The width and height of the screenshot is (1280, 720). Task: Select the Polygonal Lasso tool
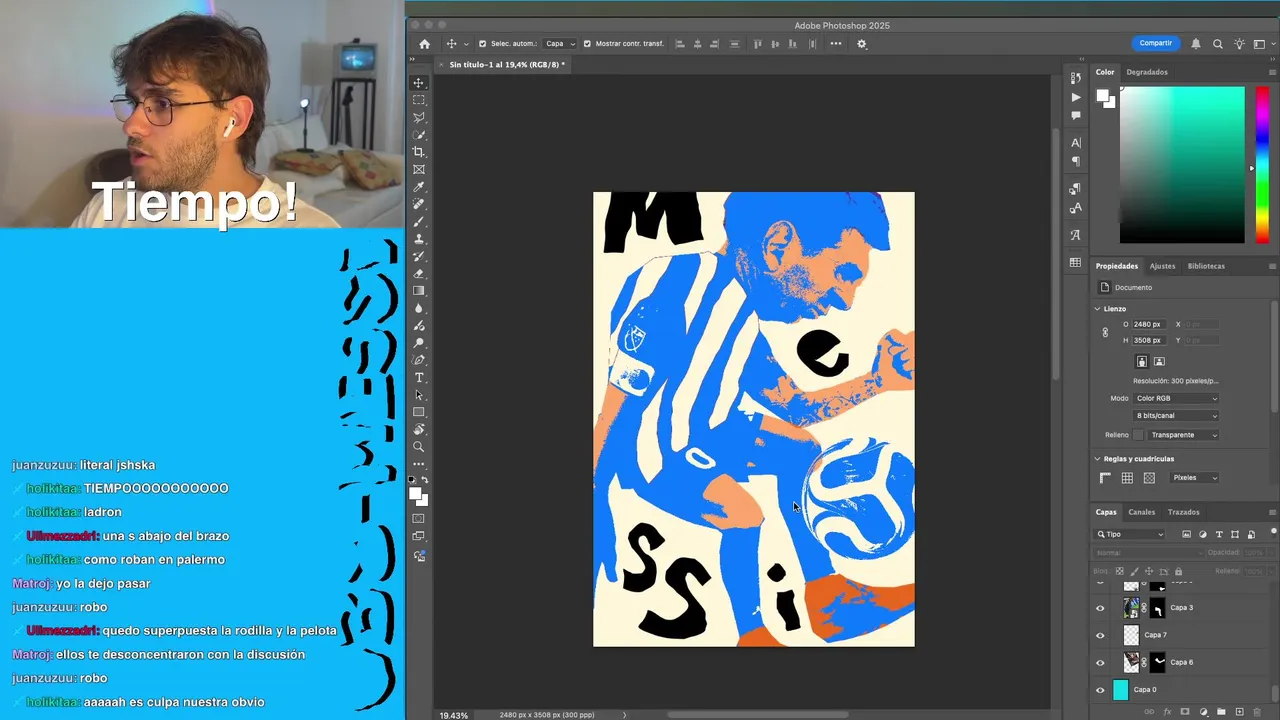(x=419, y=117)
